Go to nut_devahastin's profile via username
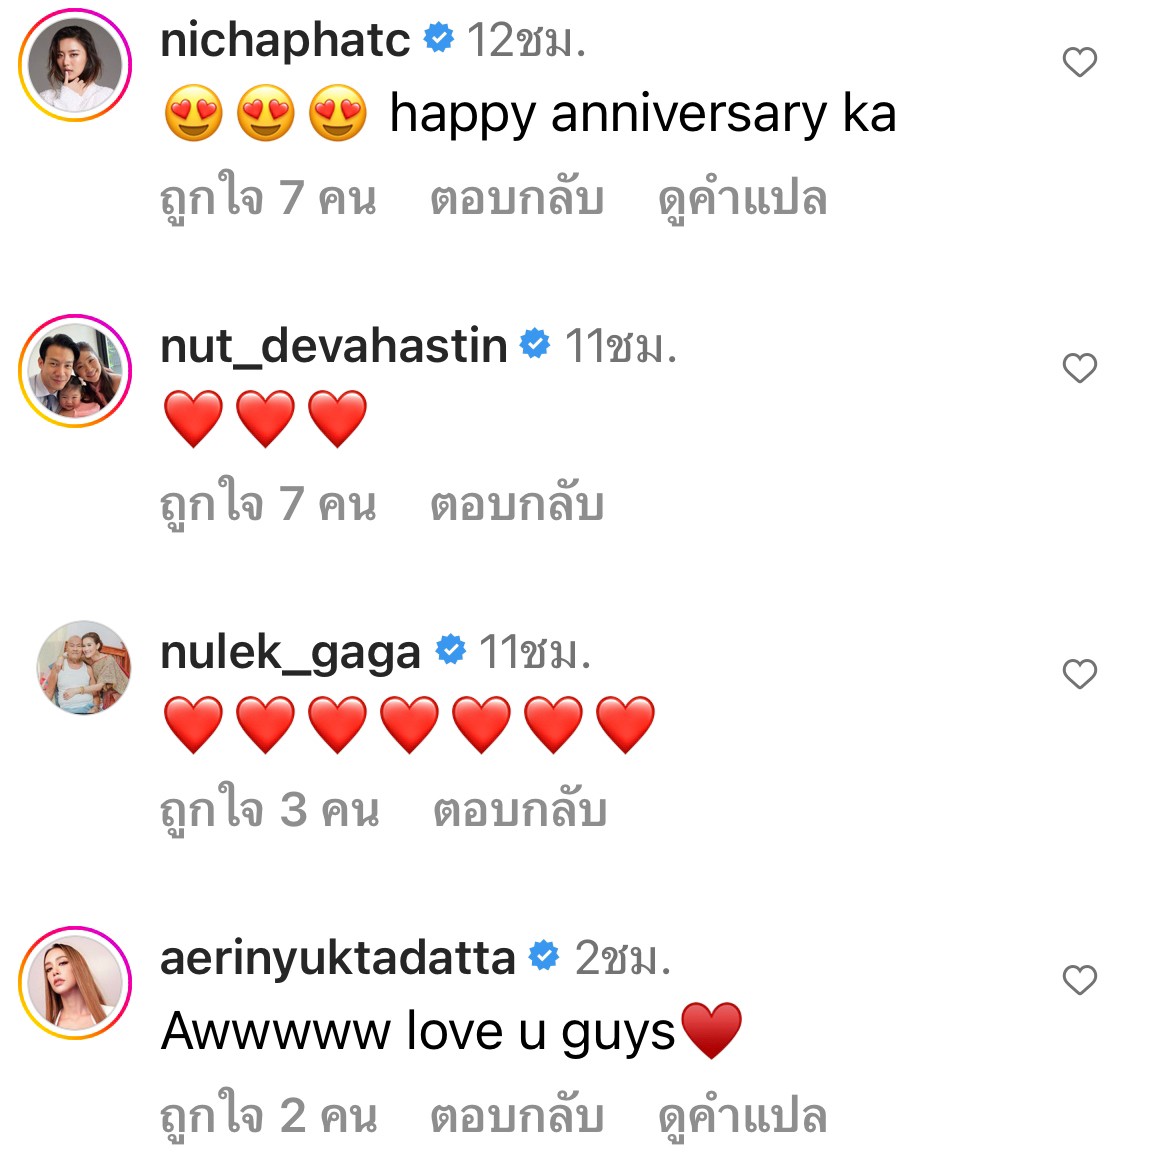The height and width of the screenshot is (1174, 1170). (x=334, y=346)
